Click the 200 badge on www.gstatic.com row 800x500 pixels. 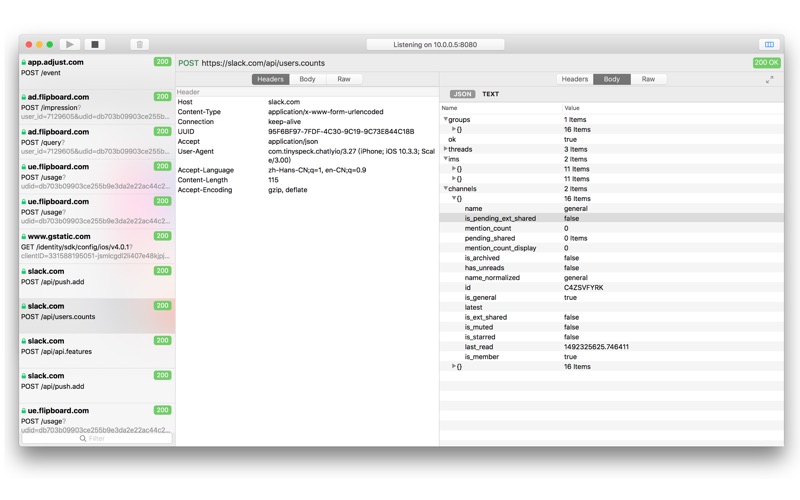pos(162,236)
